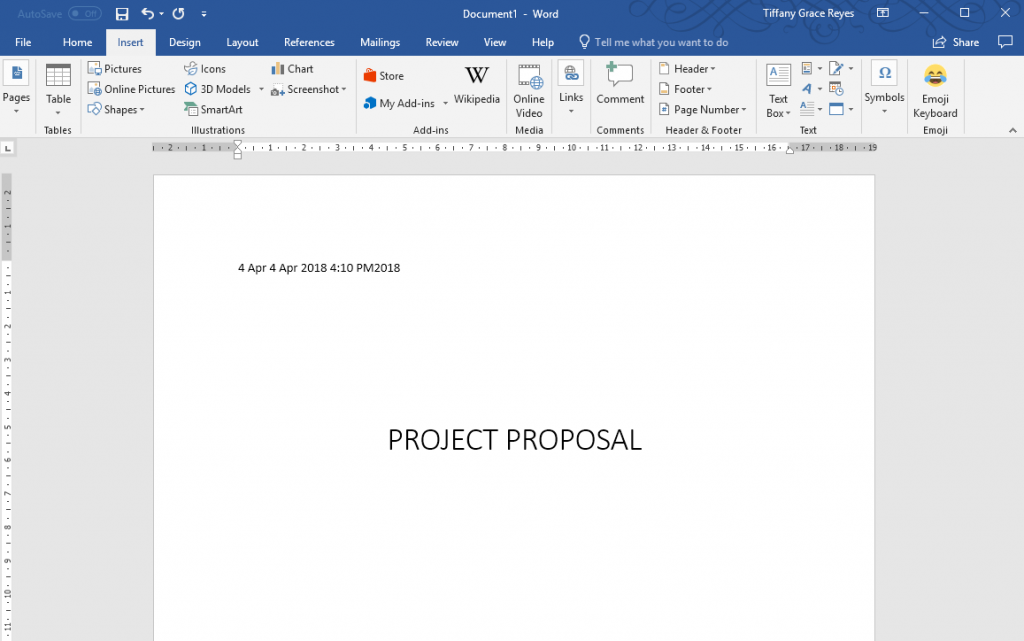Undo the last action
1024x641 pixels.
click(149, 13)
